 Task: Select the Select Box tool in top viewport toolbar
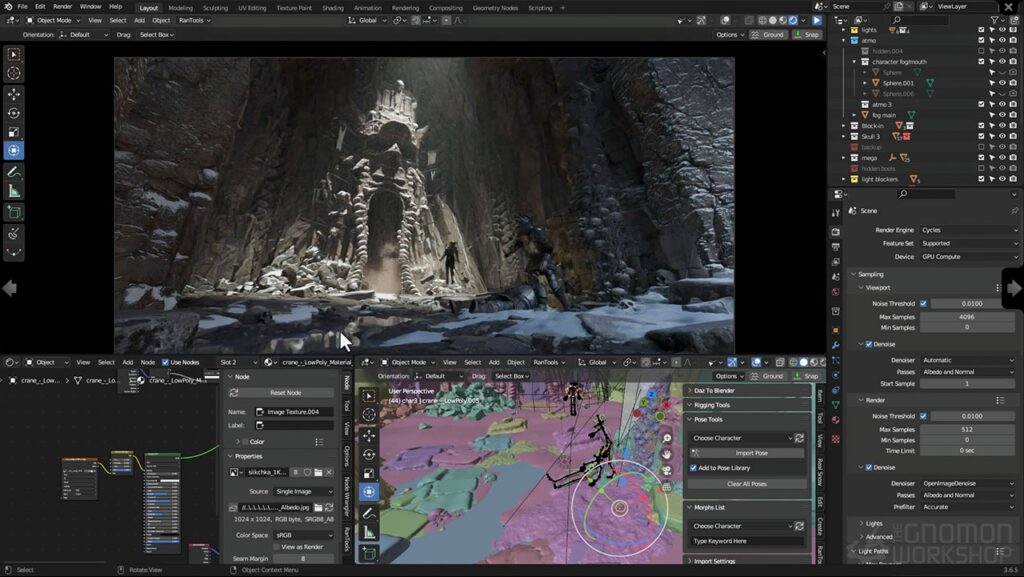14,54
